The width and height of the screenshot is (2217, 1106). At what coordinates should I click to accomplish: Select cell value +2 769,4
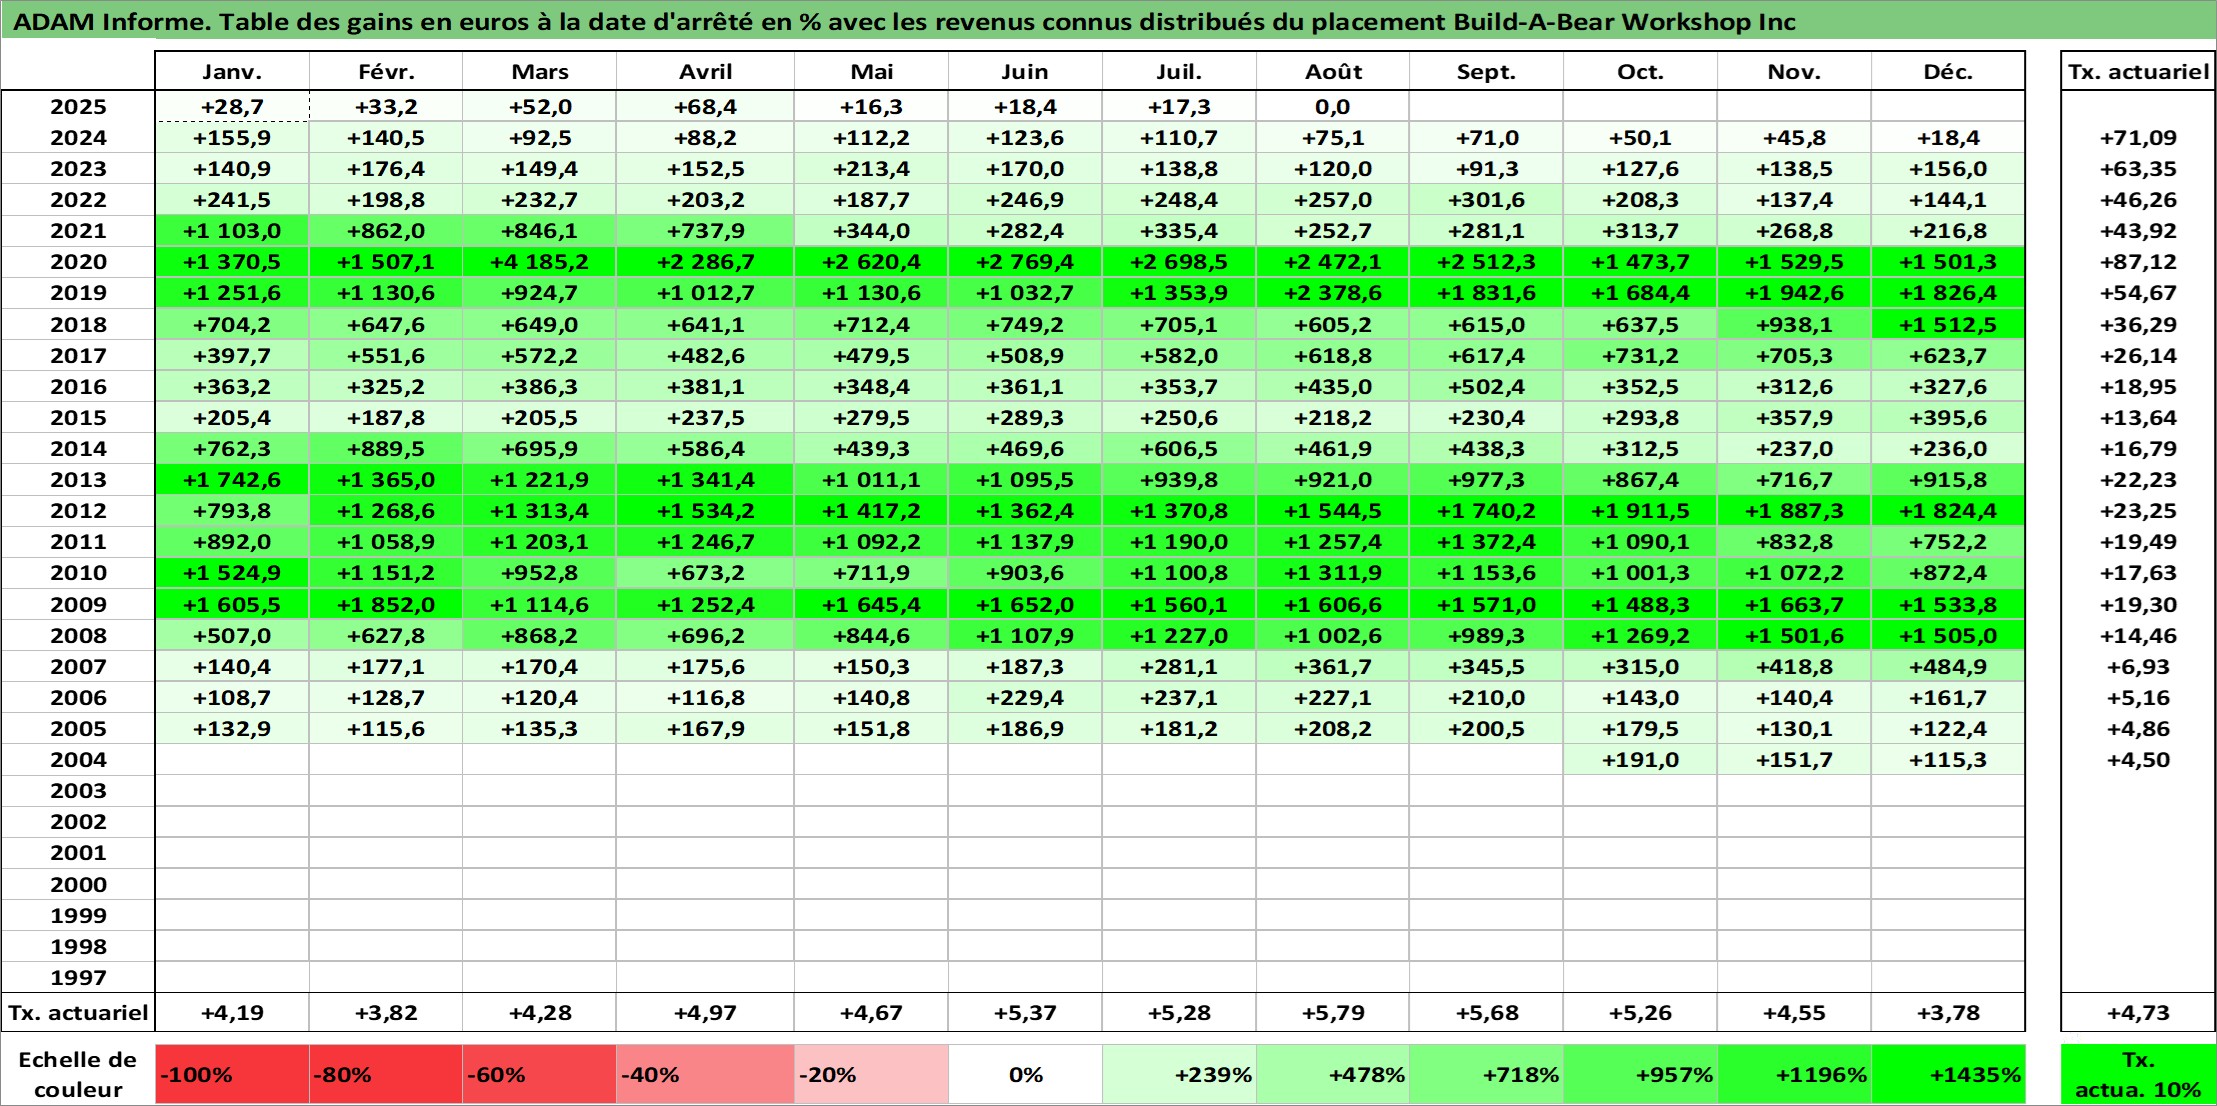[x=1025, y=262]
